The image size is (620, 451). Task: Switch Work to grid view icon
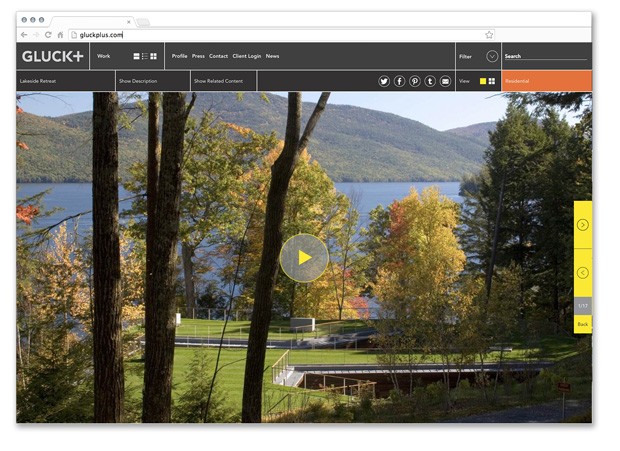point(153,57)
